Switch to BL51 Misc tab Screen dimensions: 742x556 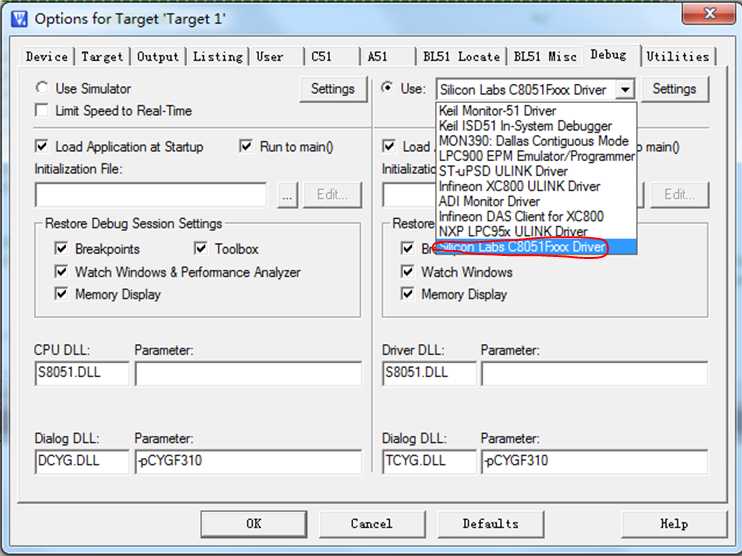pyautogui.click(x=545, y=57)
